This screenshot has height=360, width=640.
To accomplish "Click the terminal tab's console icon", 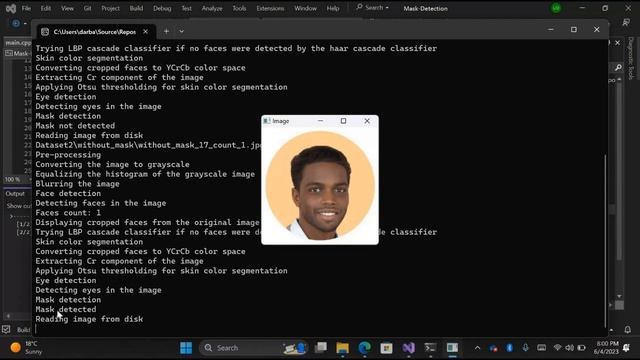I will 45,31.
